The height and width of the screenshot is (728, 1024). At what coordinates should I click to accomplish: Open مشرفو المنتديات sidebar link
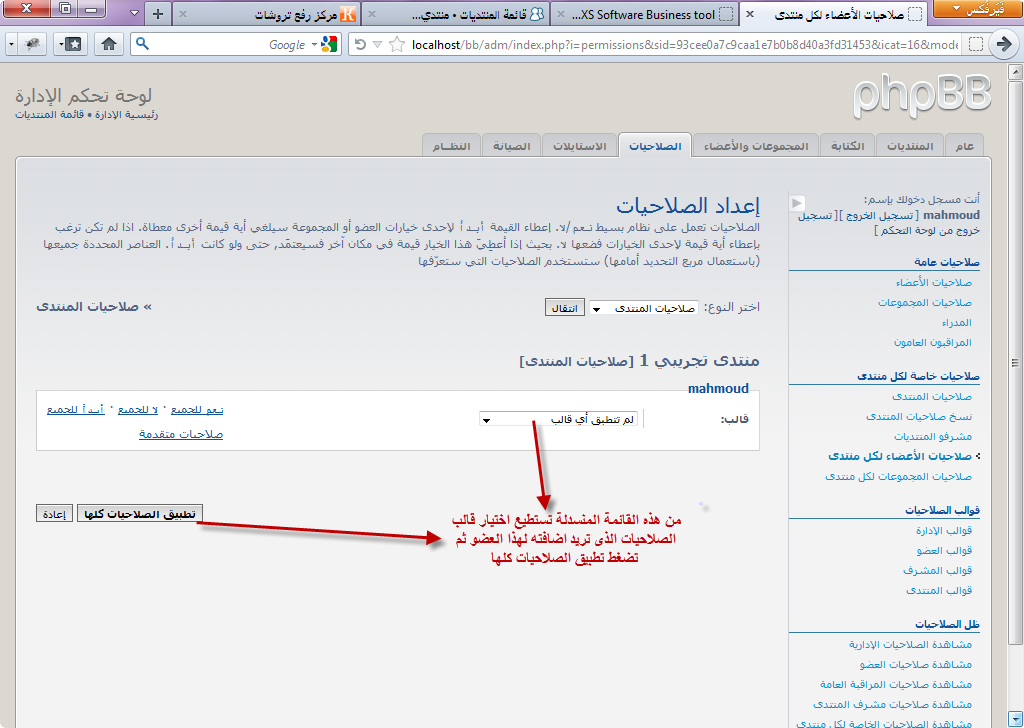[933, 437]
